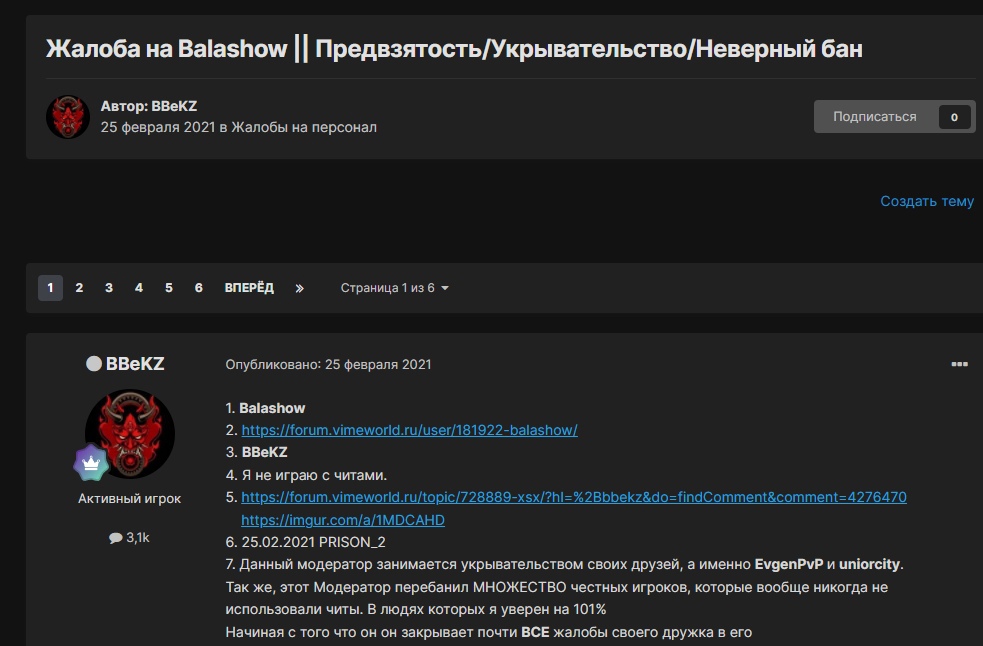Click the 'ВПЕРЁД' next page button
983x646 pixels.
point(249,288)
